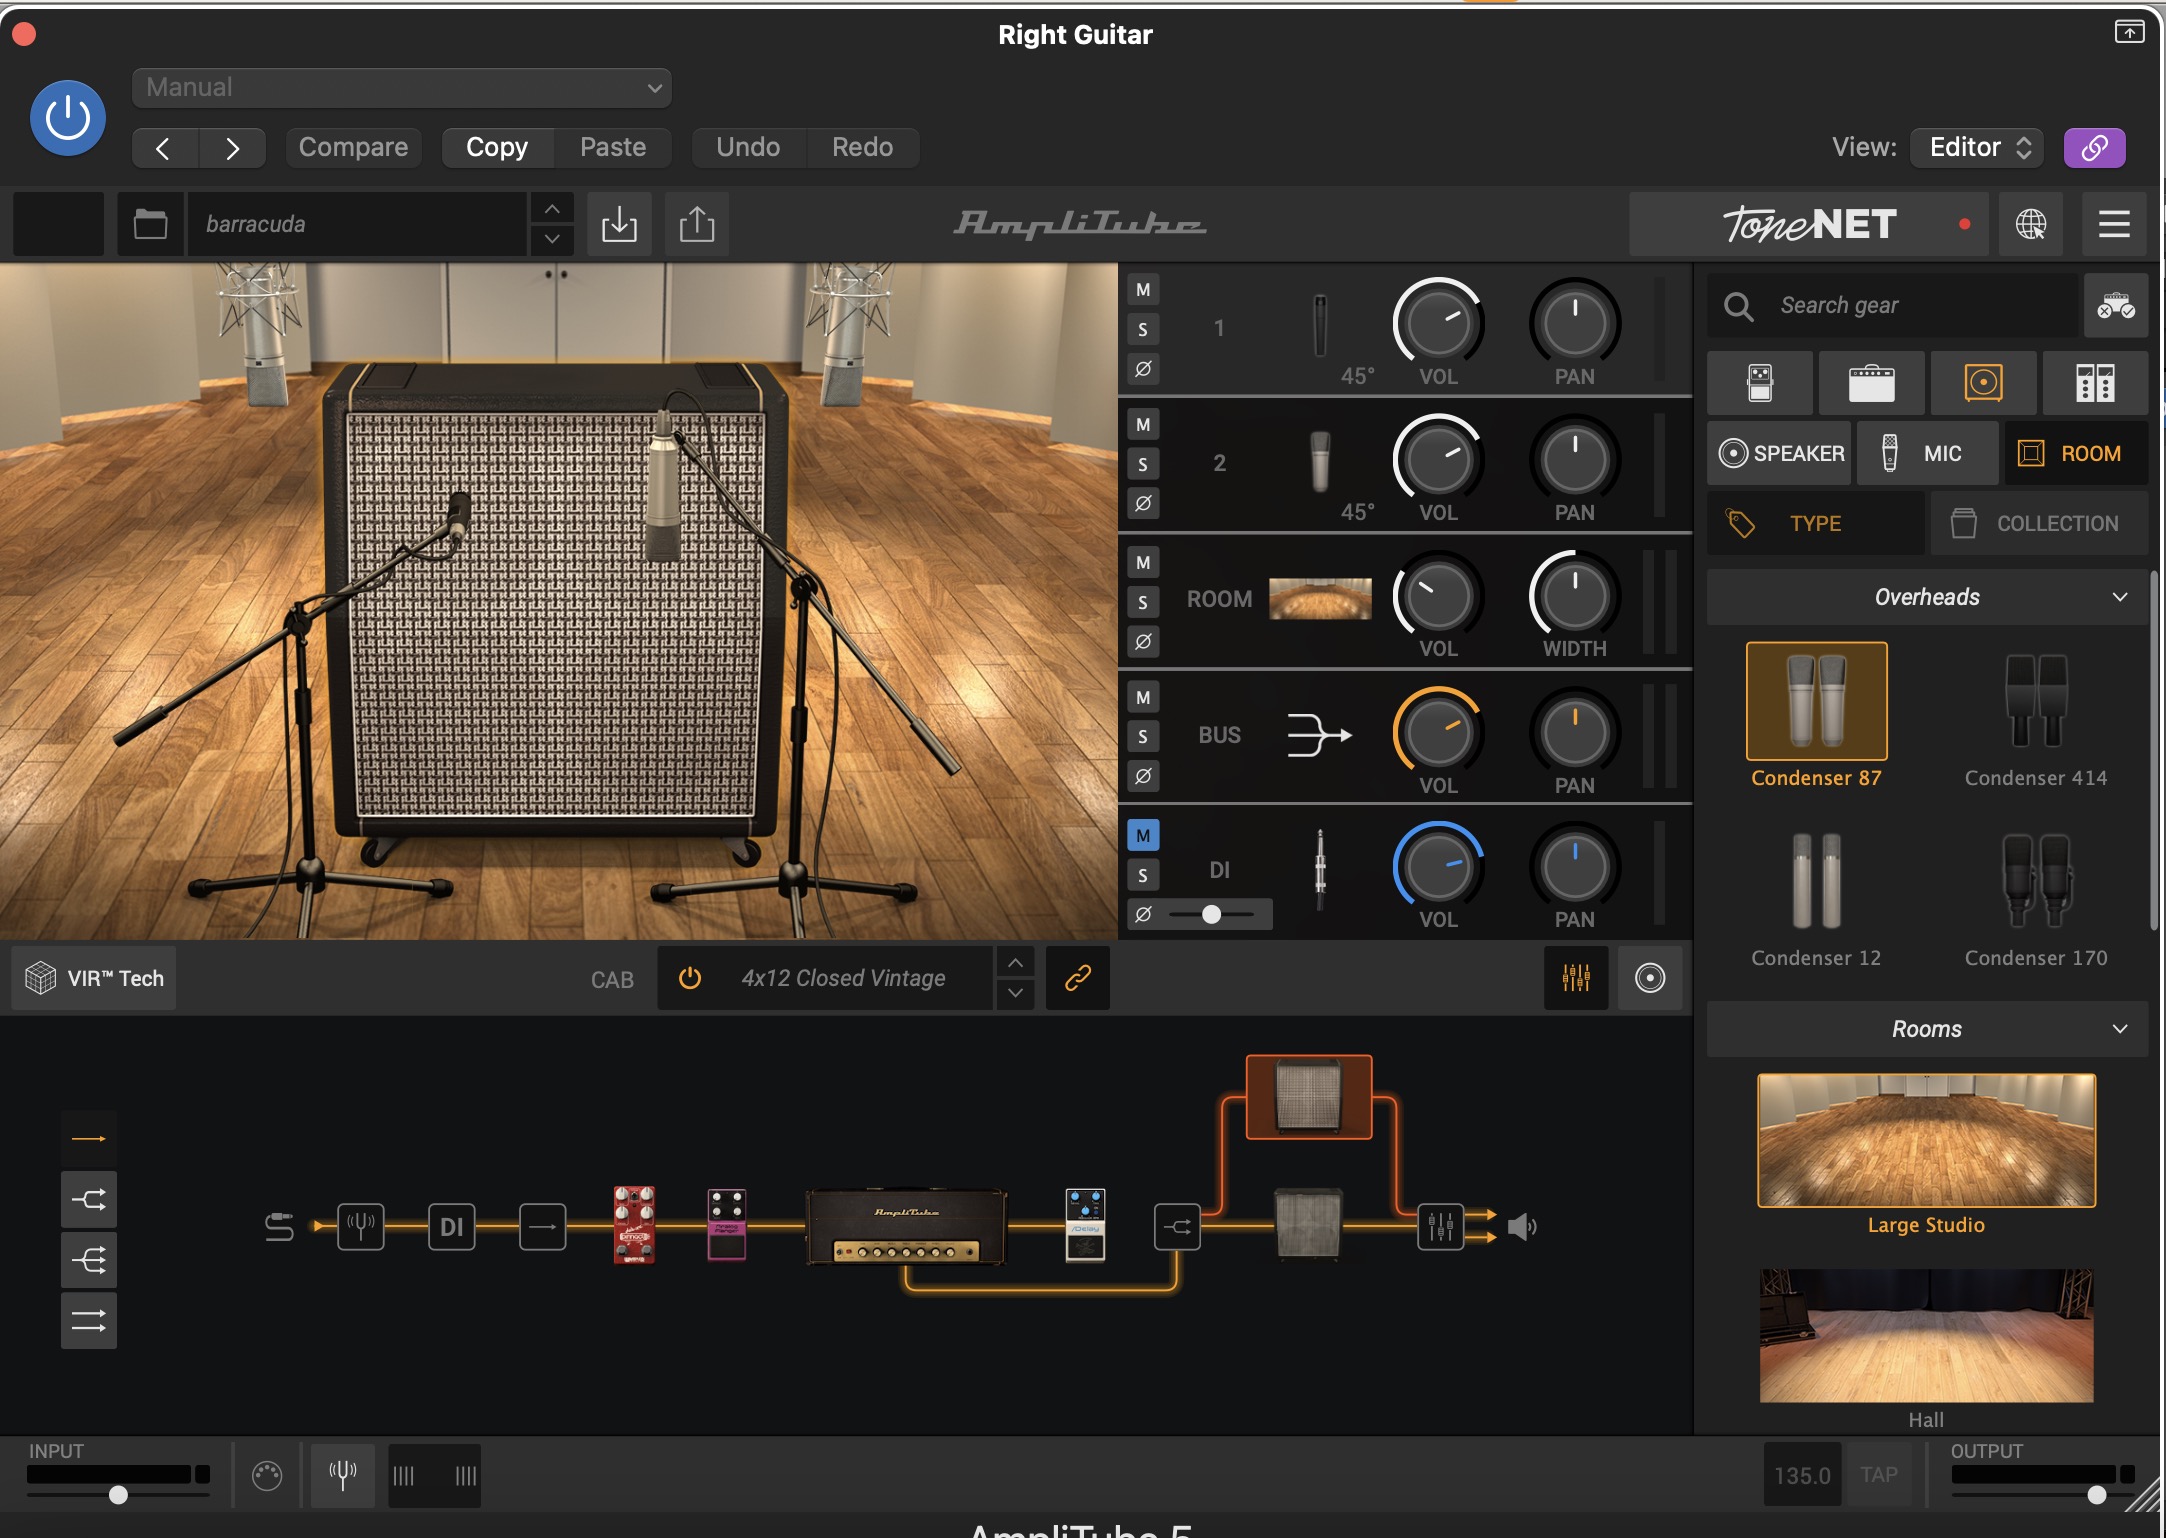Open the custom shop cart icon
The image size is (2166, 1538).
[2116, 306]
